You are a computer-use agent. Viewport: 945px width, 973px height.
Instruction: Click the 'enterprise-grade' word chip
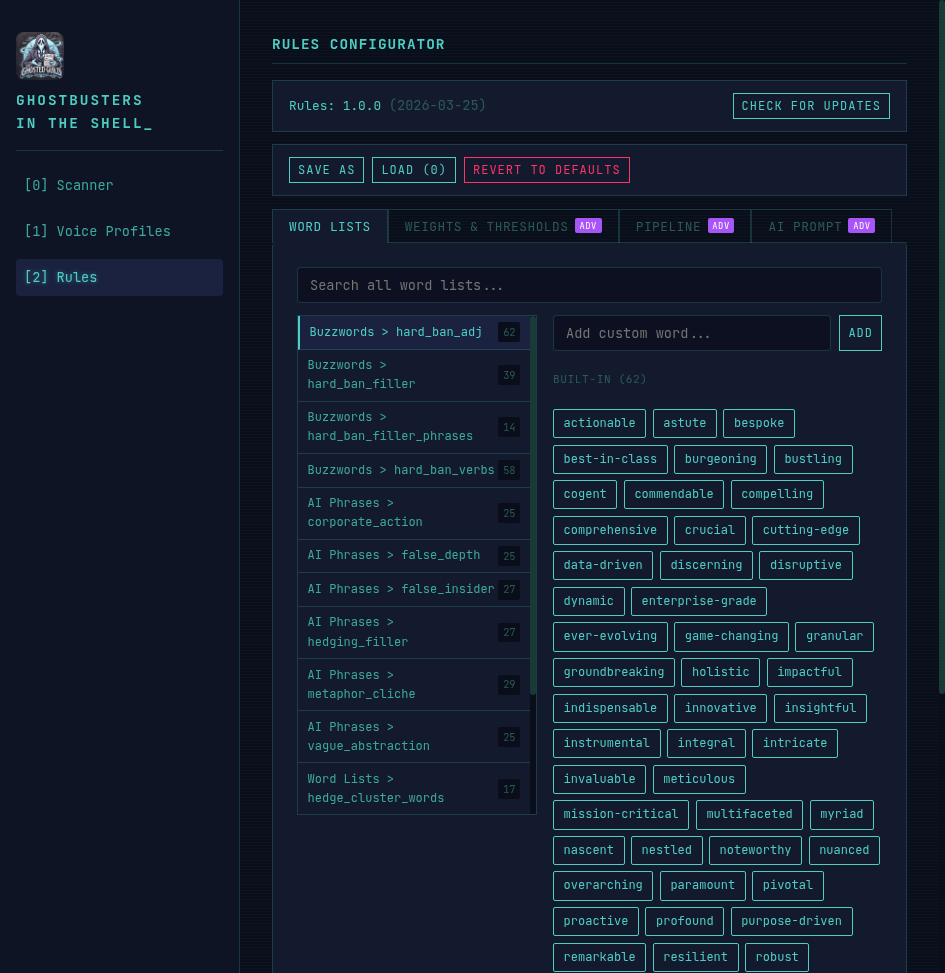[x=699, y=601]
